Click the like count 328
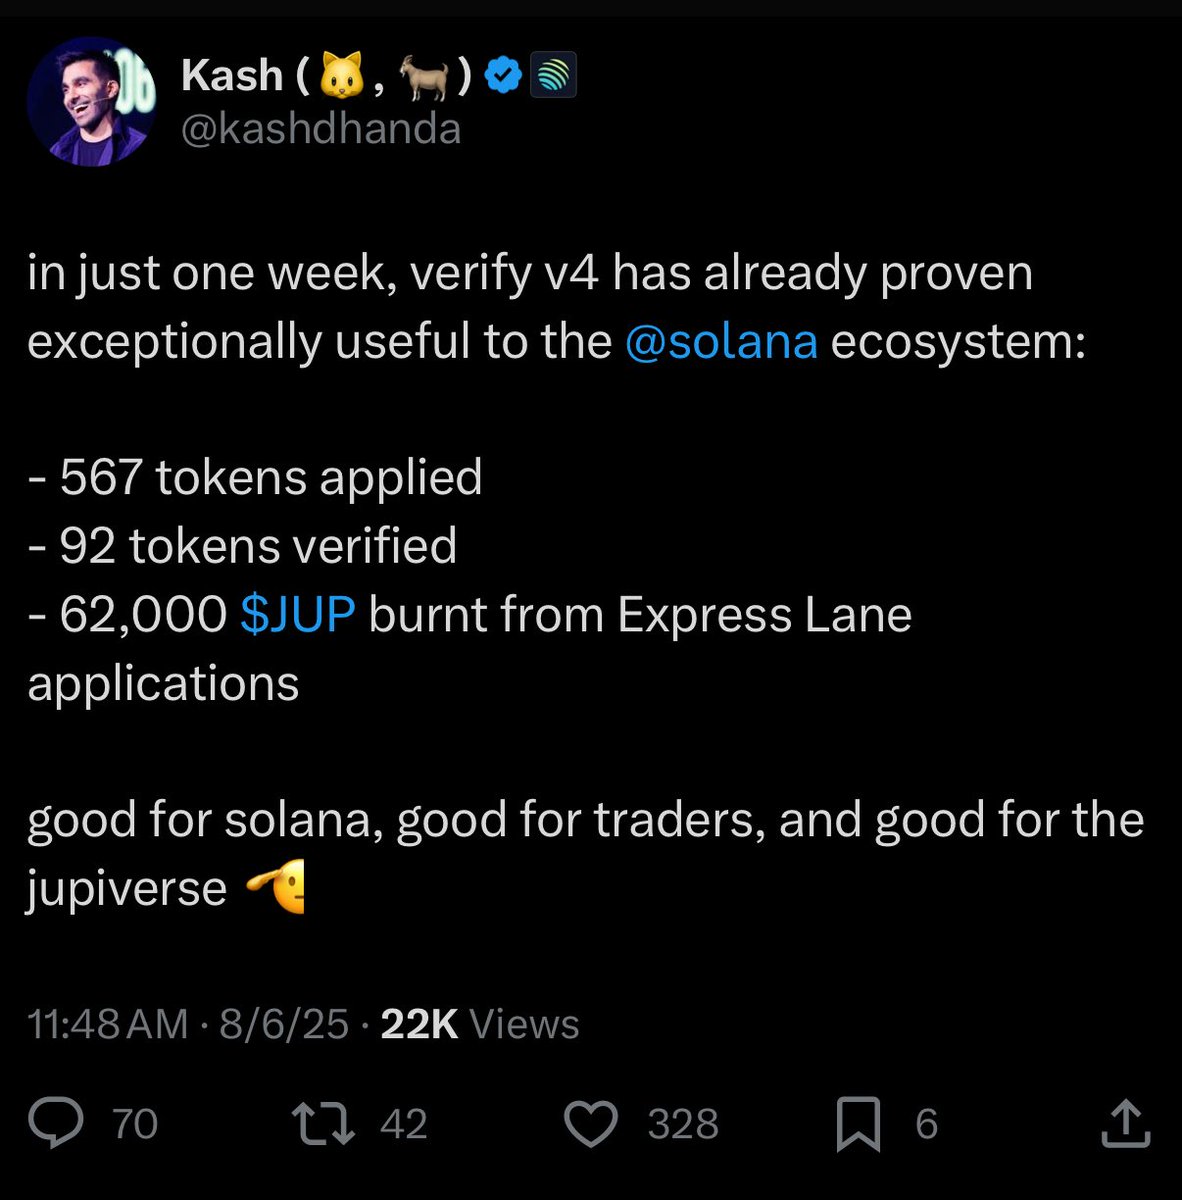 [683, 1124]
